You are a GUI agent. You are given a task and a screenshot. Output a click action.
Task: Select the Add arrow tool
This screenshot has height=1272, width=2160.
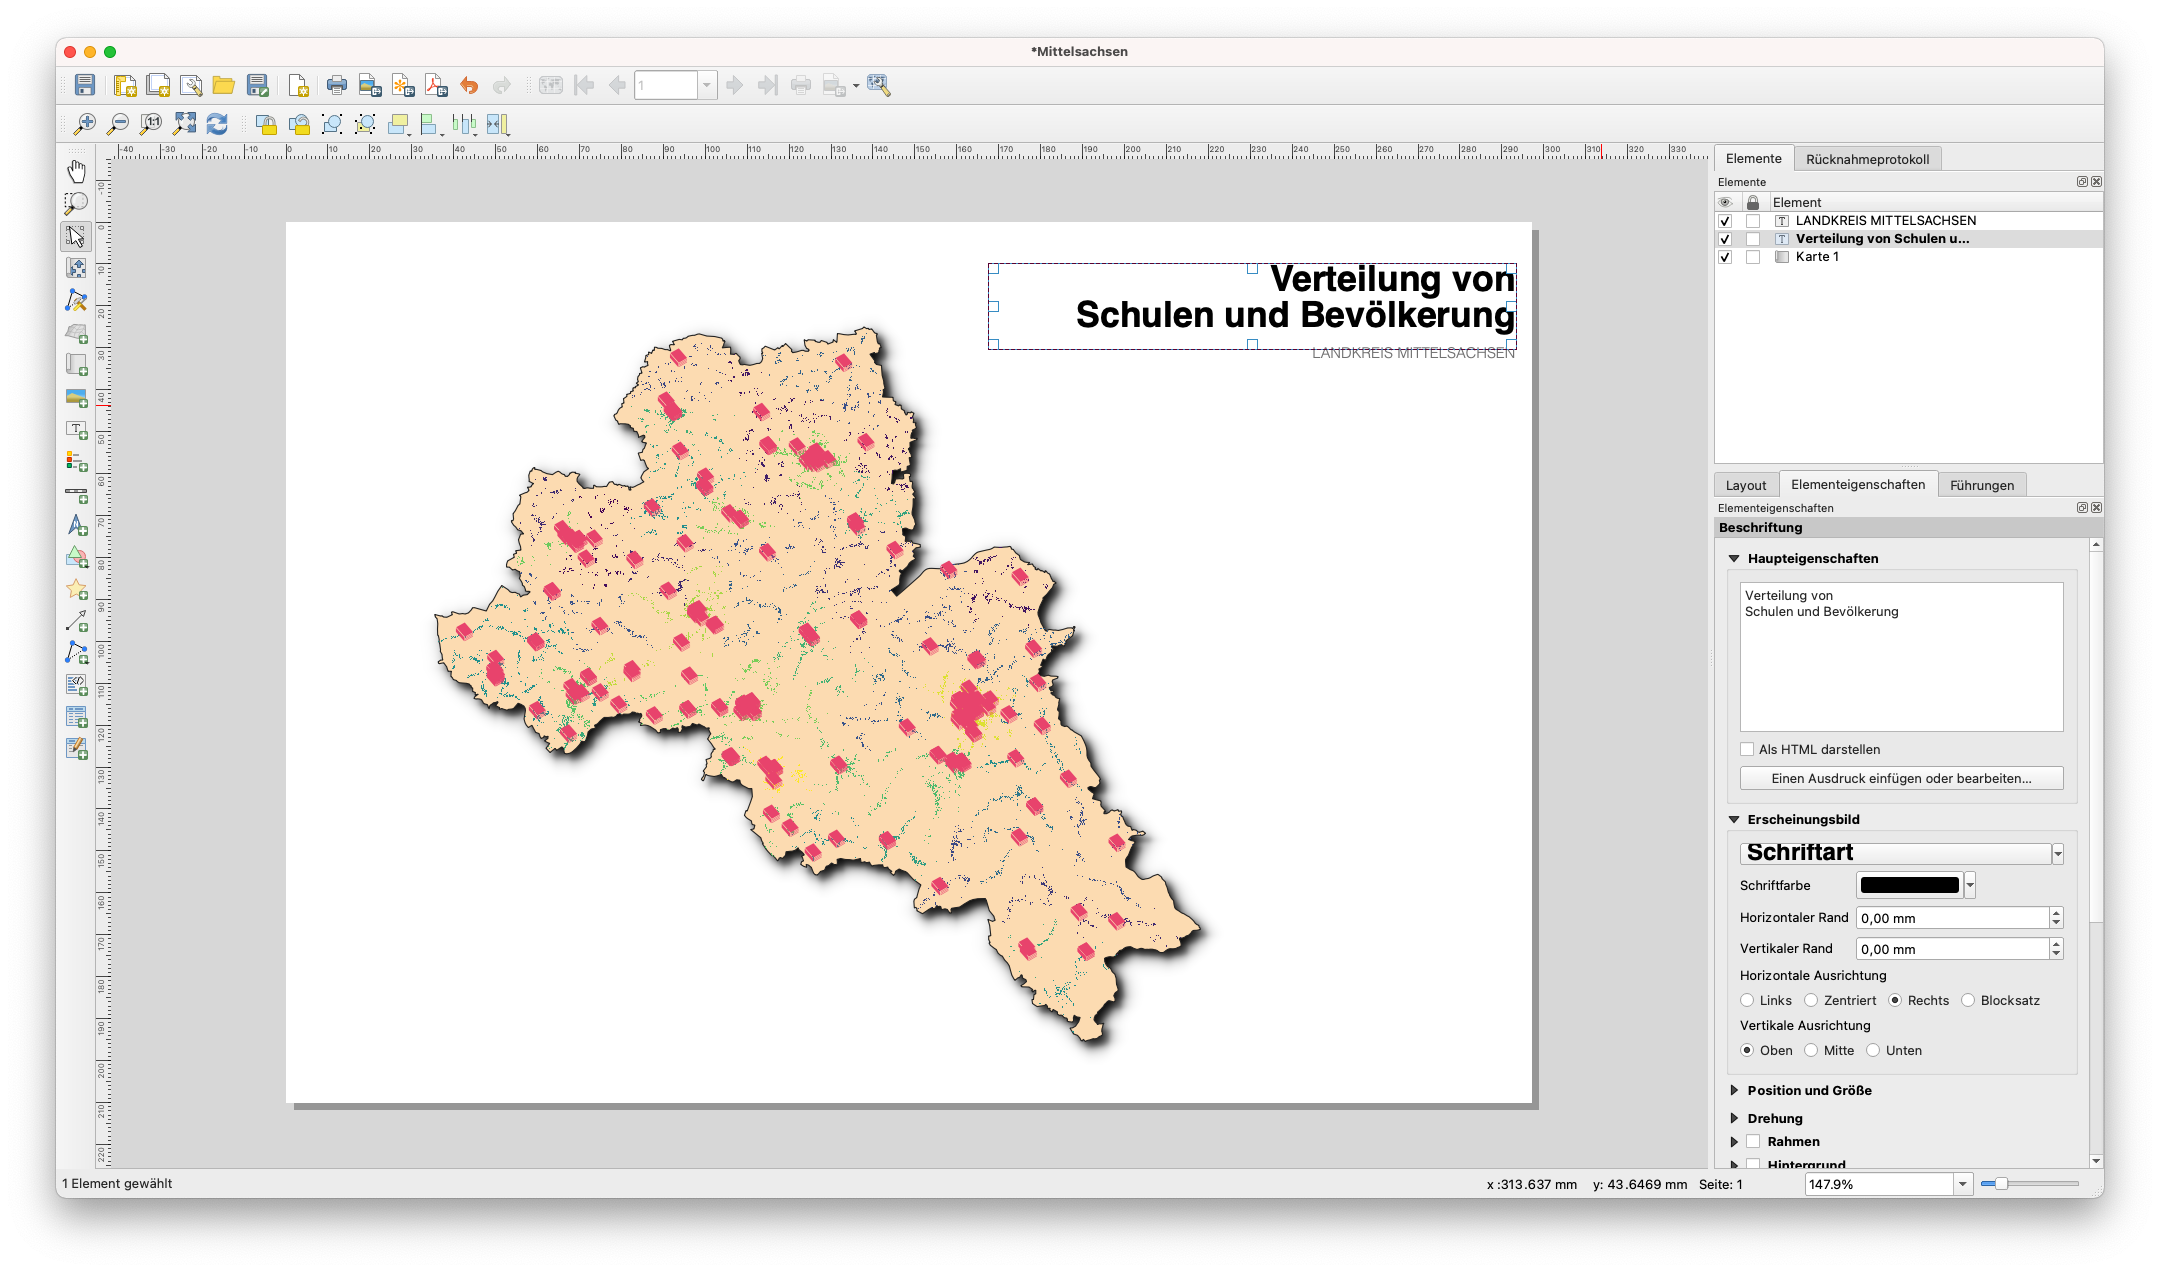click(76, 621)
